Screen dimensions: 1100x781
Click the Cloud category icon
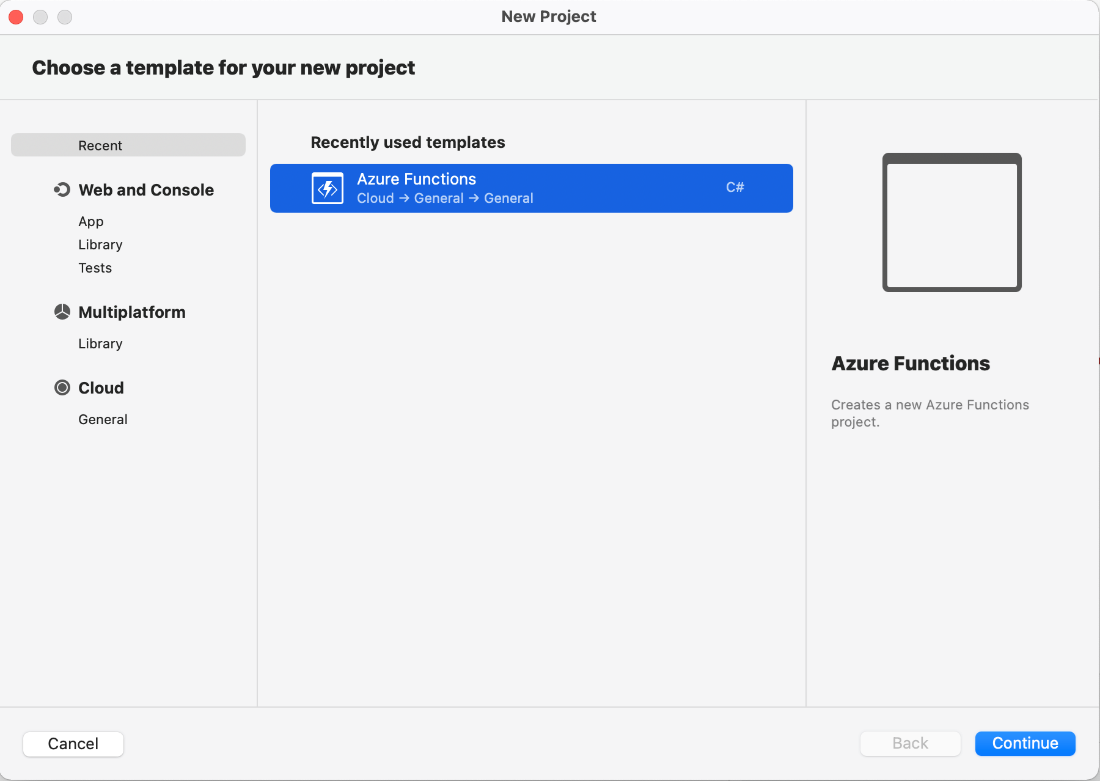pyautogui.click(x=62, y=387)
